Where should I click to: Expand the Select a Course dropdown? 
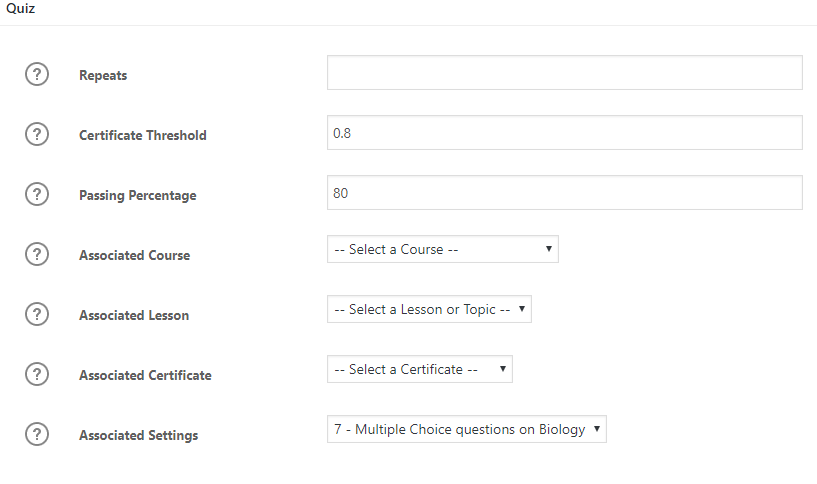coord(443,249)
